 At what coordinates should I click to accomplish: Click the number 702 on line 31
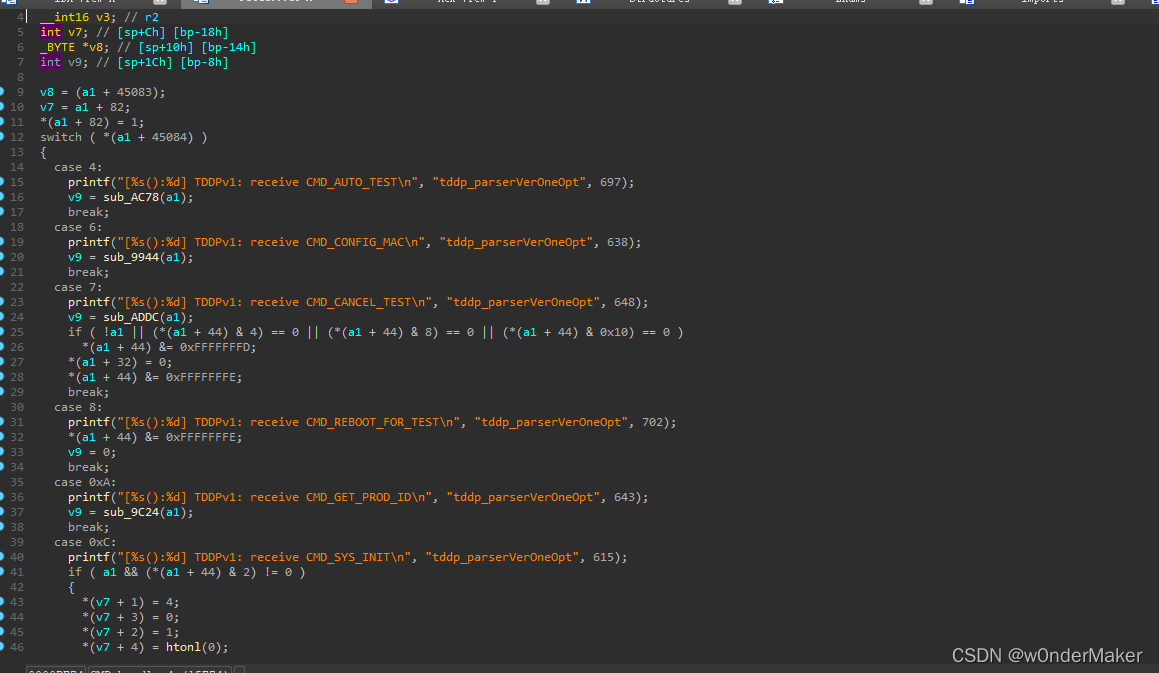point(653,422)
